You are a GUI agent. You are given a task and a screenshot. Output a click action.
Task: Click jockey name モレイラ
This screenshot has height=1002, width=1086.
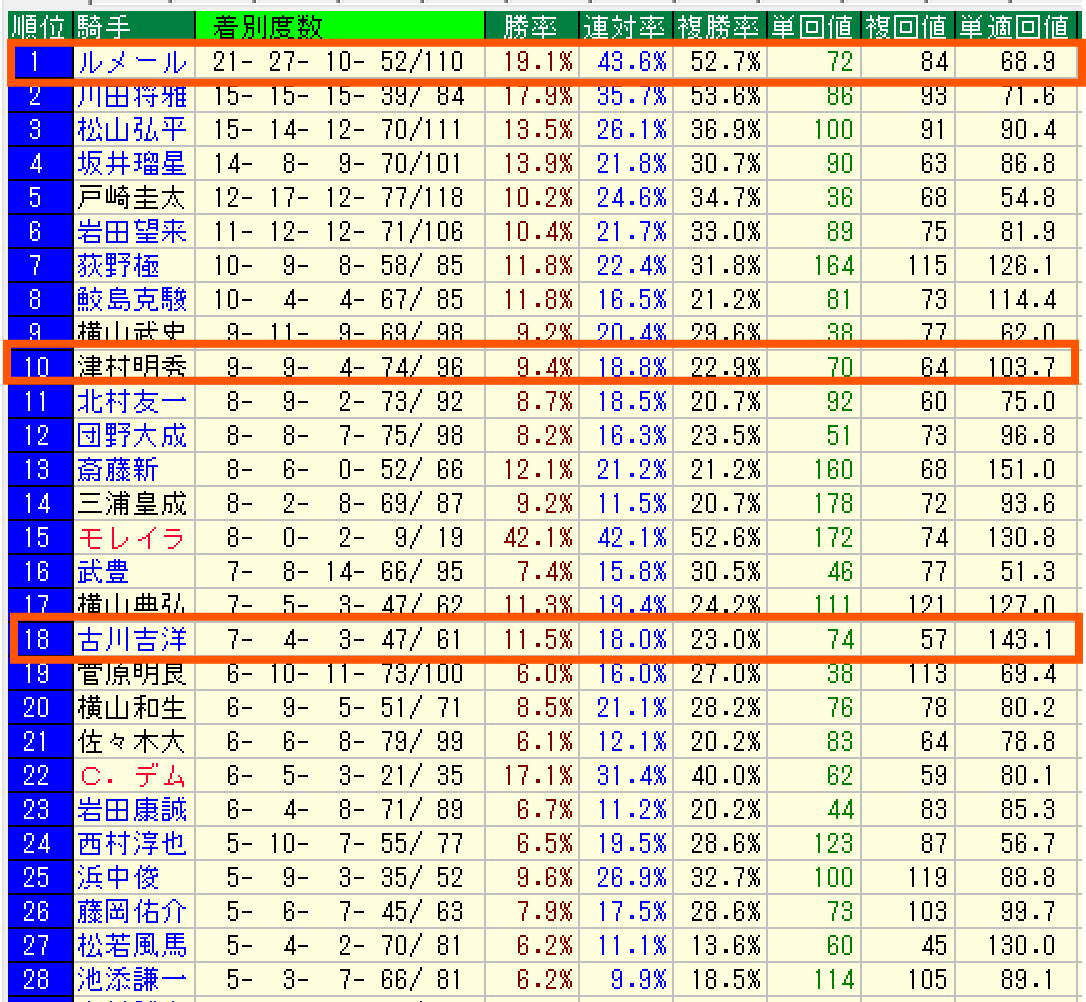(x=132, y=538)
